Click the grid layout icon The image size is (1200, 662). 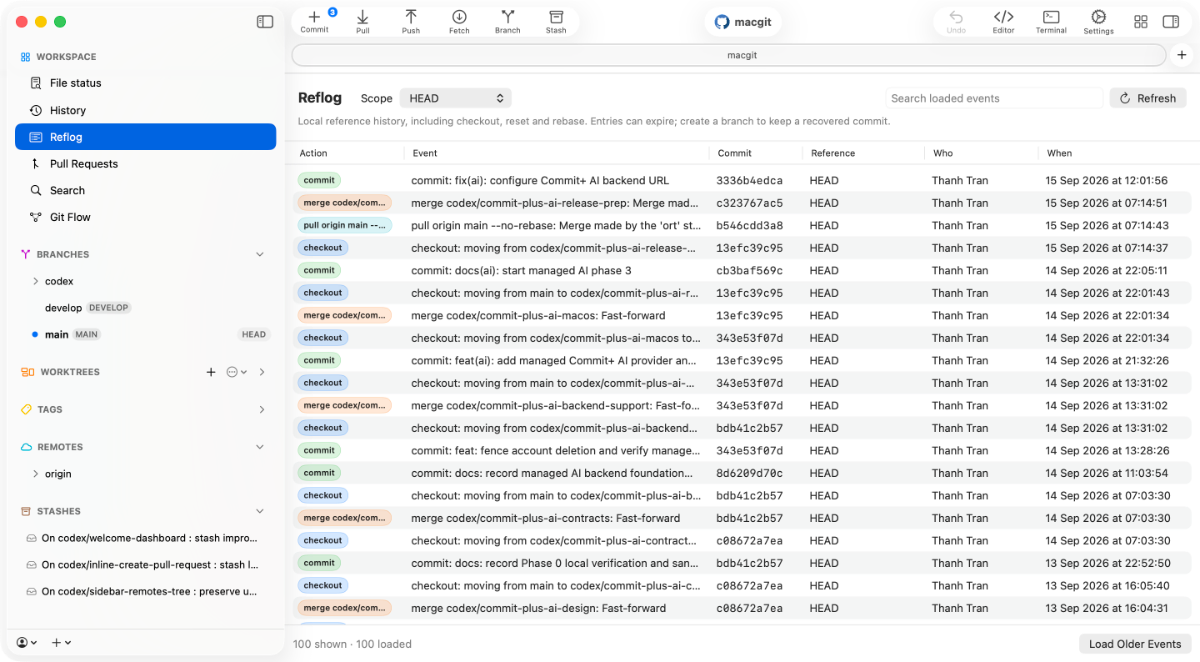1141,21
